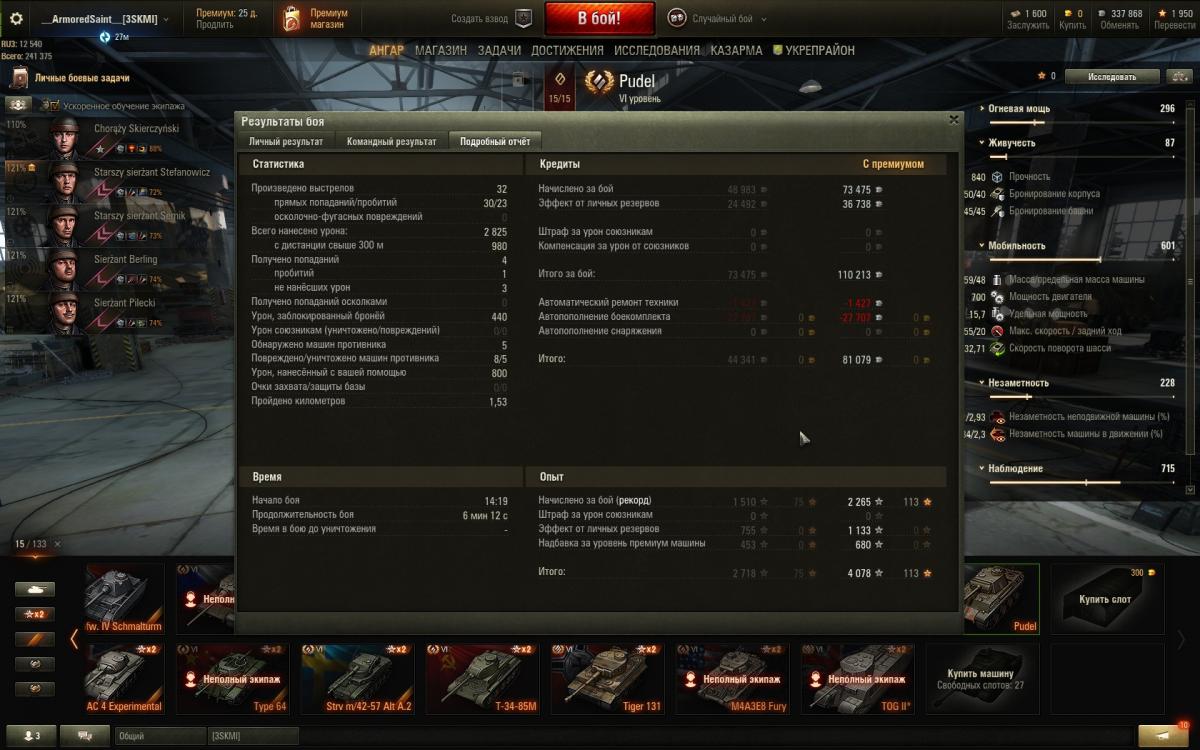Filter carousel by tank type icon
Screen dimensions: 1200x750
(x=34, y=589)
